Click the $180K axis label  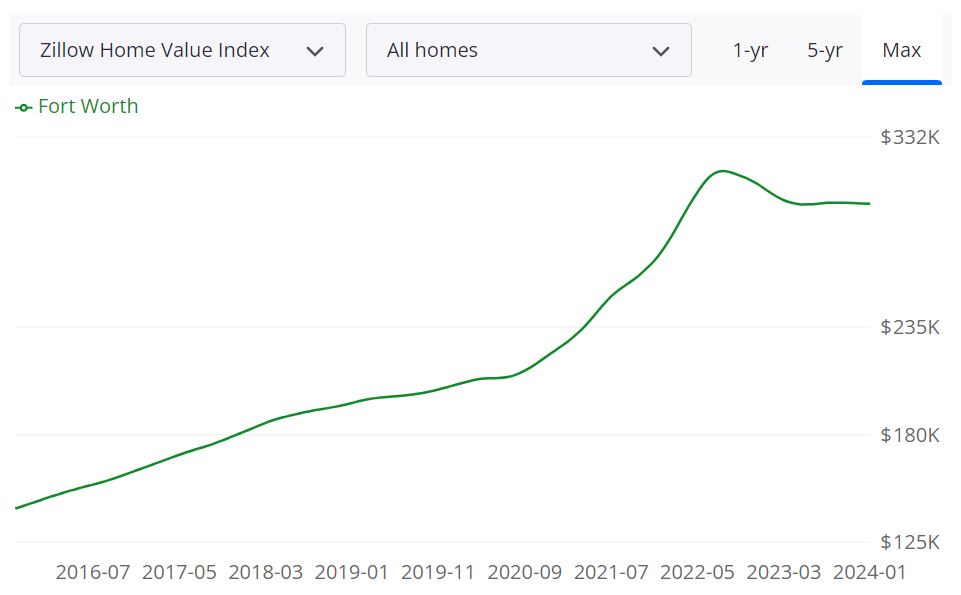(x=910, y=435)
